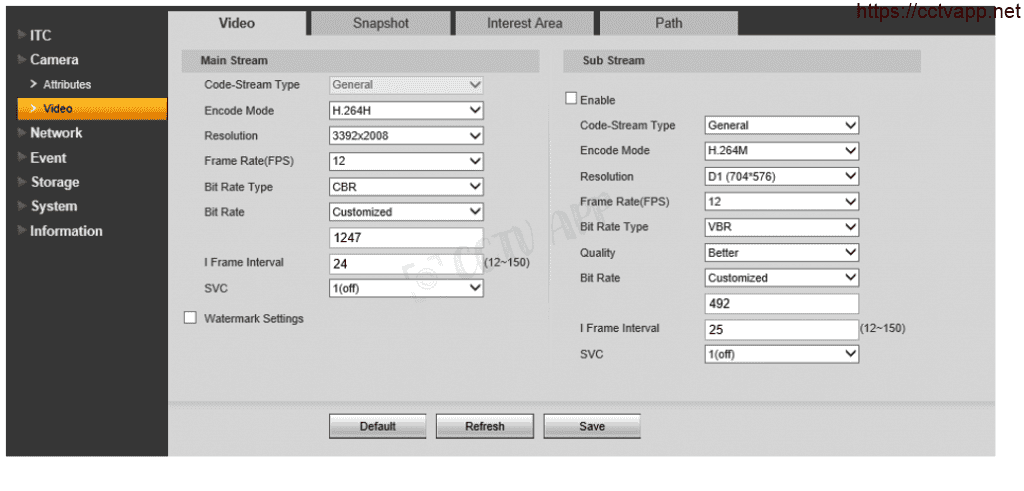The image size is (1024, 491).
Task: Expand the Network sidebar section
Action: (56, 133)
